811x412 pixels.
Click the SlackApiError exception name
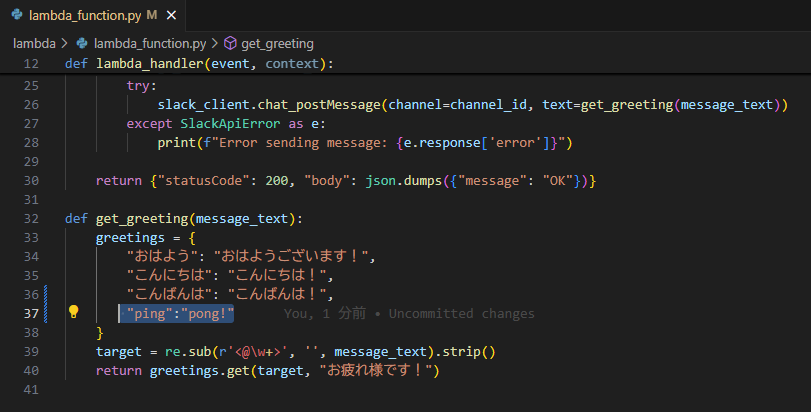[230, 124]
